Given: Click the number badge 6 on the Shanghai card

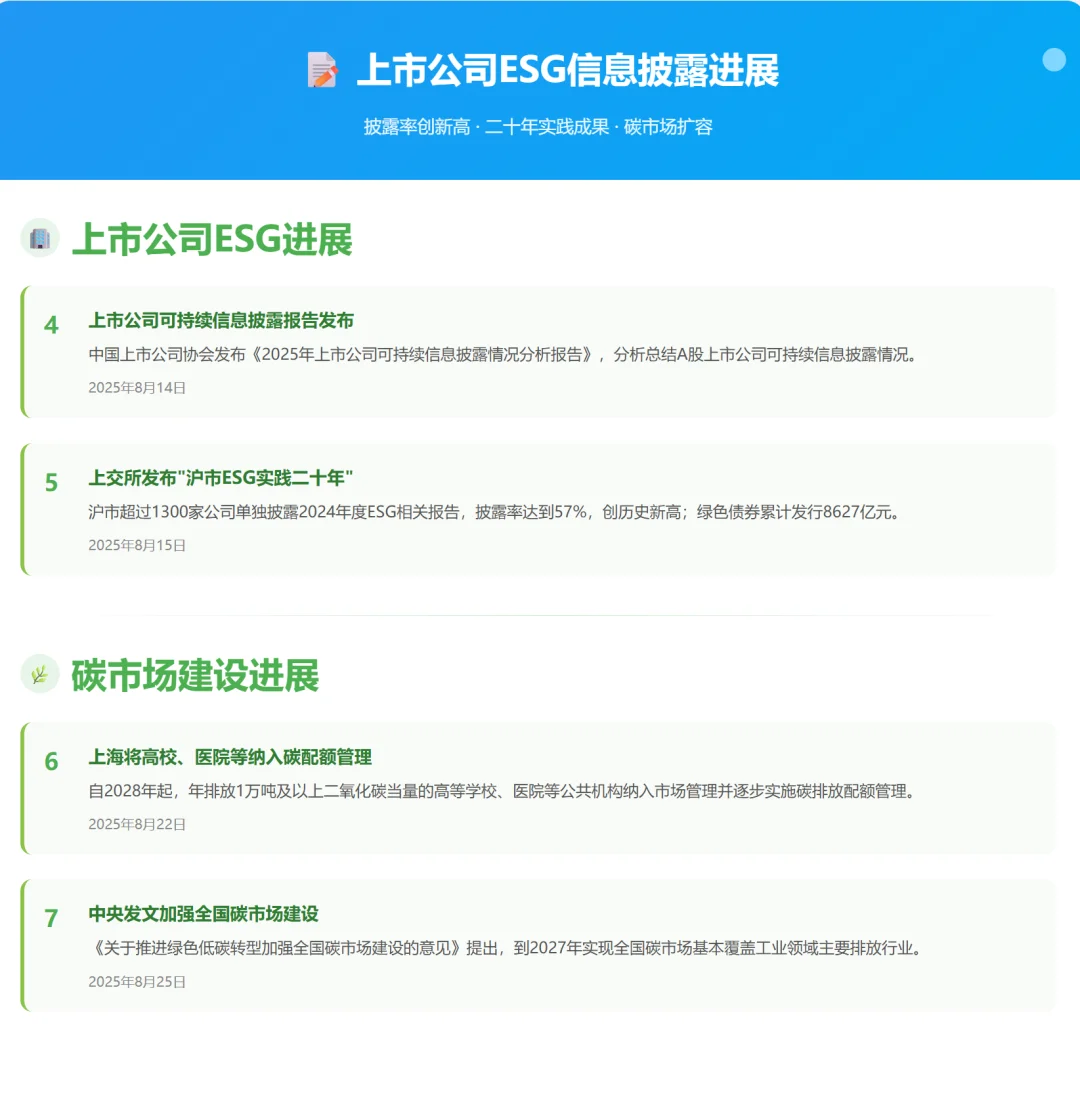Looking at the screenshot, I should [50, 760].
